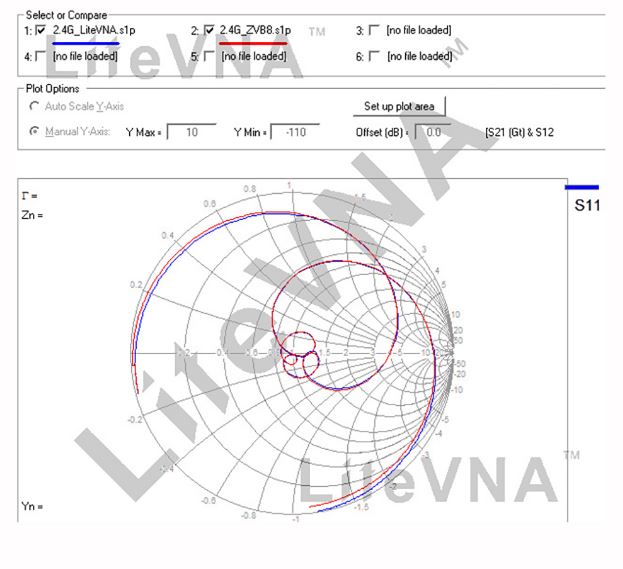Click the [S21 (Gt) & S12 label
The image size is (623, 569).
519,132
